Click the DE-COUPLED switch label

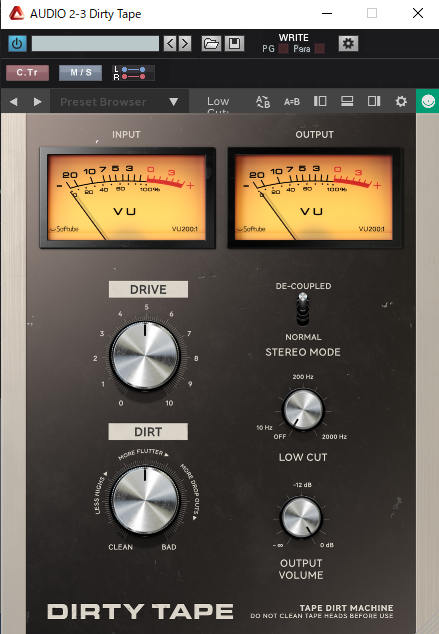coord(303,286)
